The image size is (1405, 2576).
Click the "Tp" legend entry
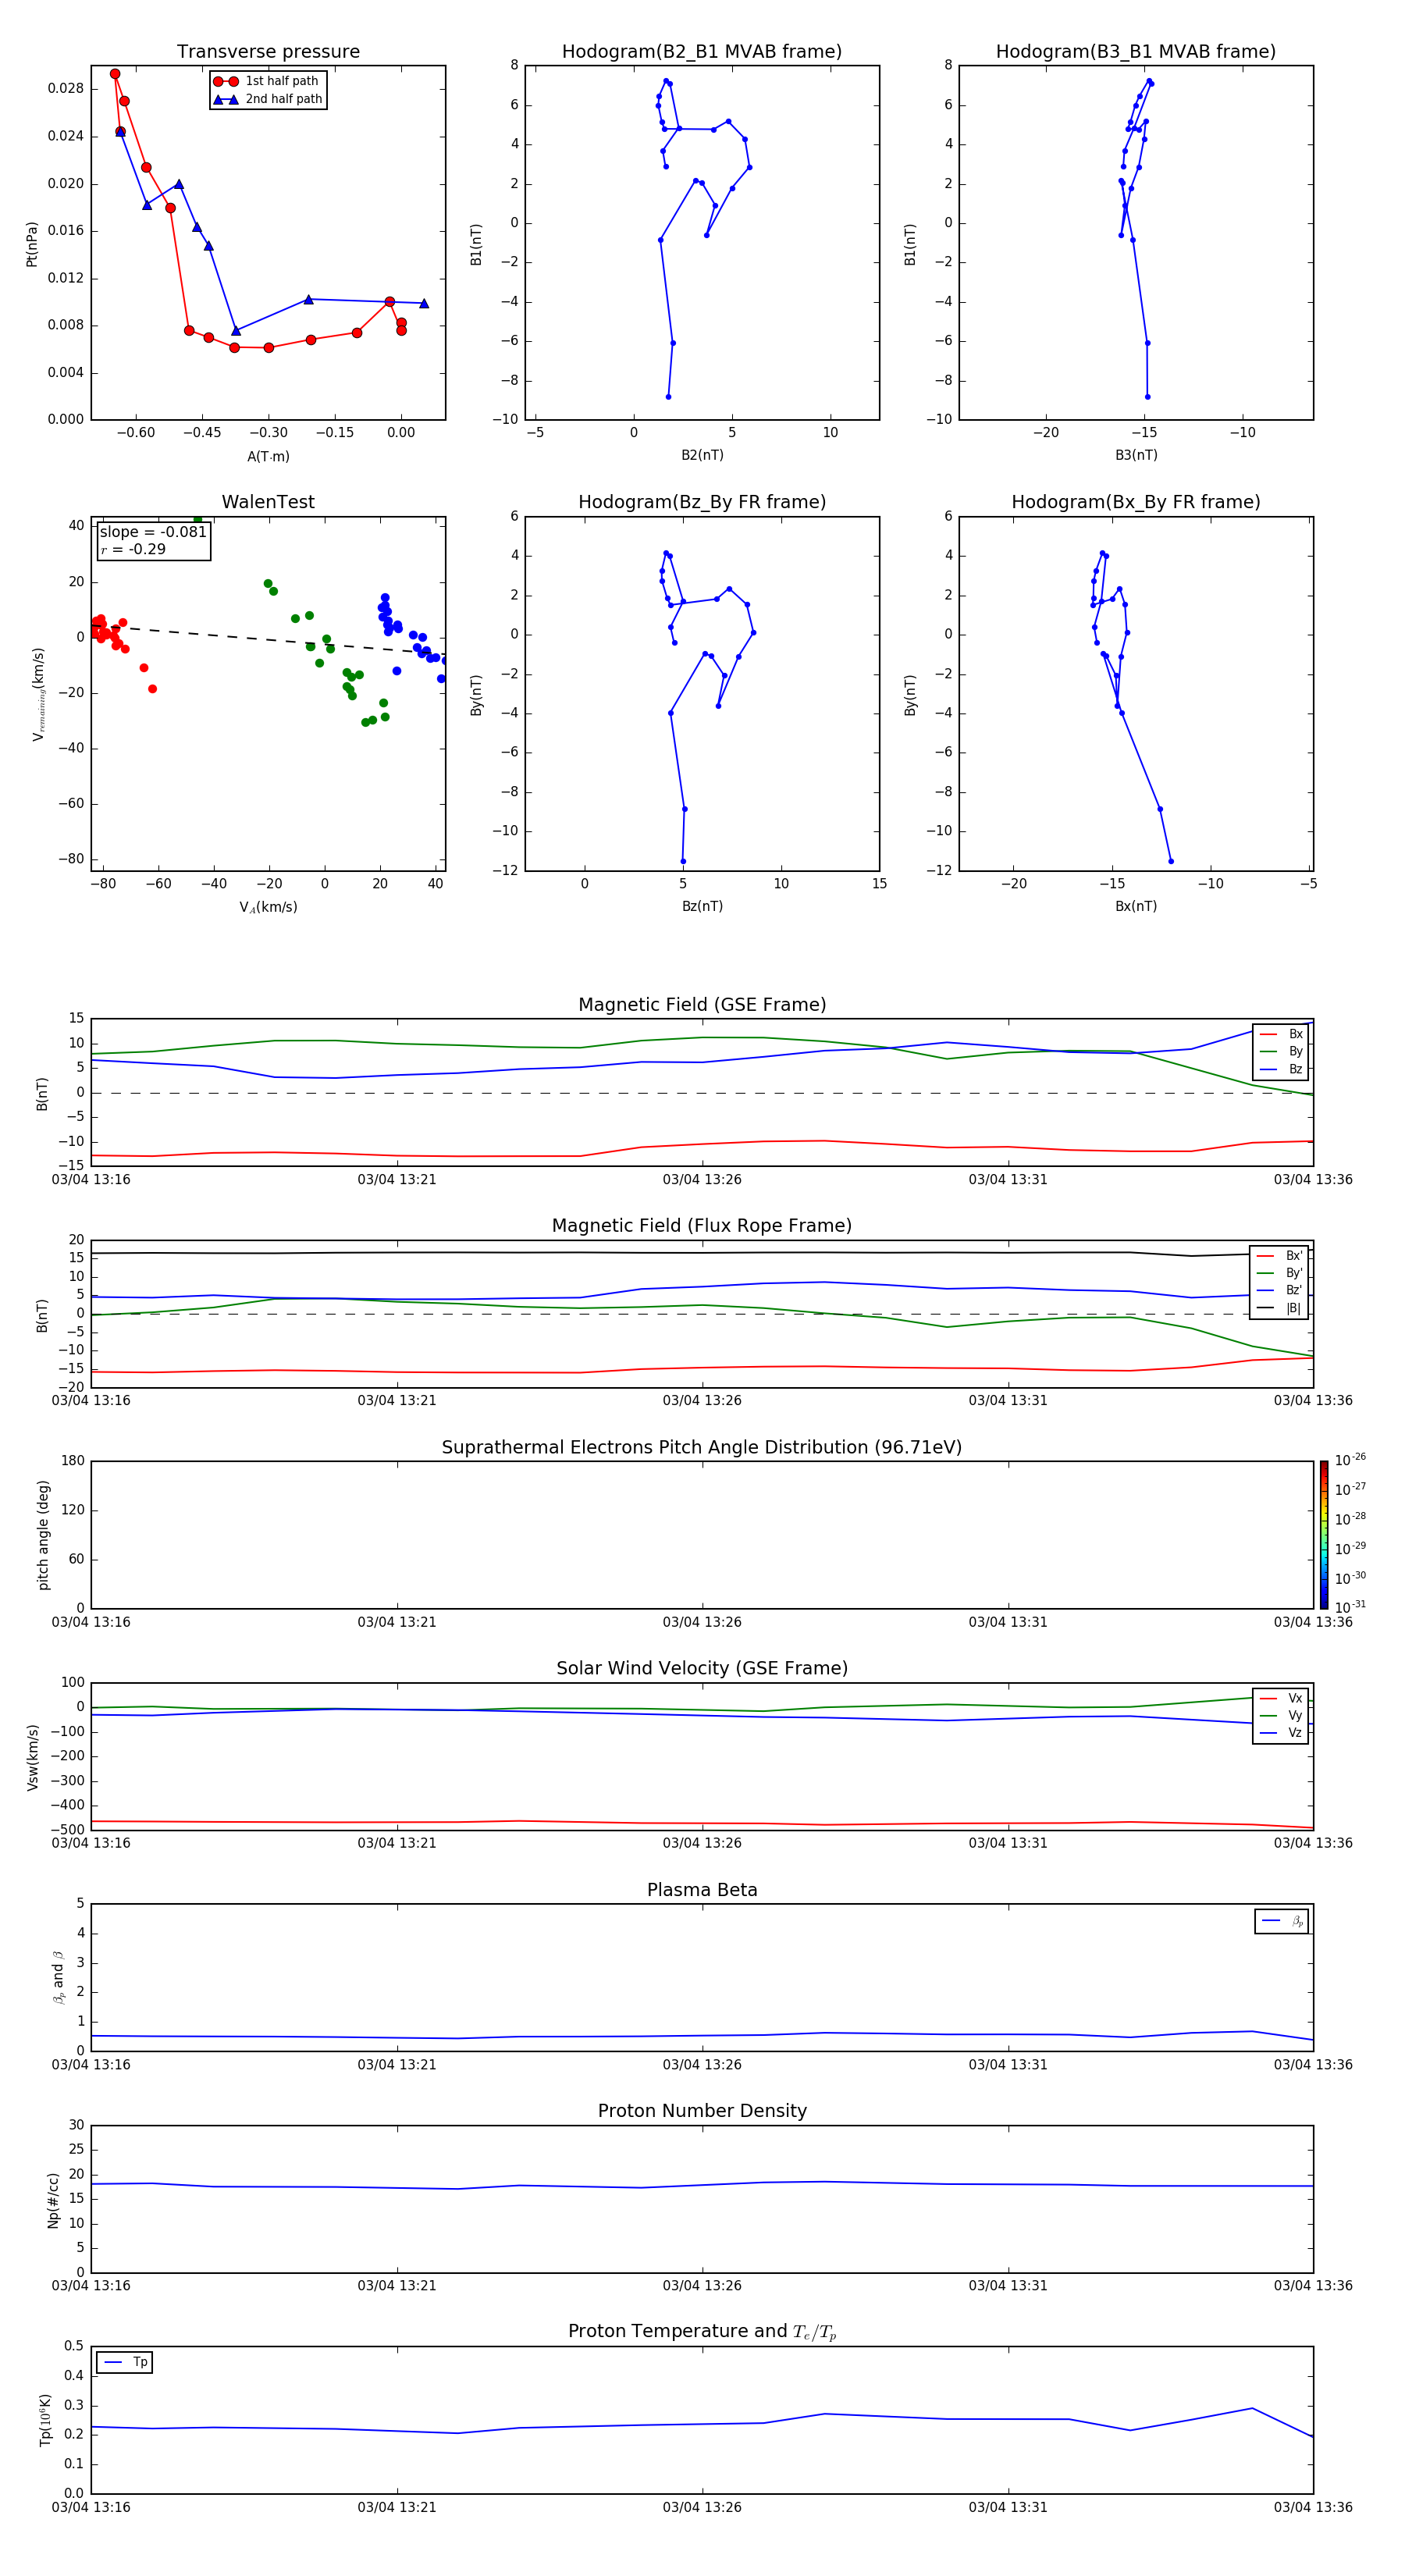[125, 2362]
